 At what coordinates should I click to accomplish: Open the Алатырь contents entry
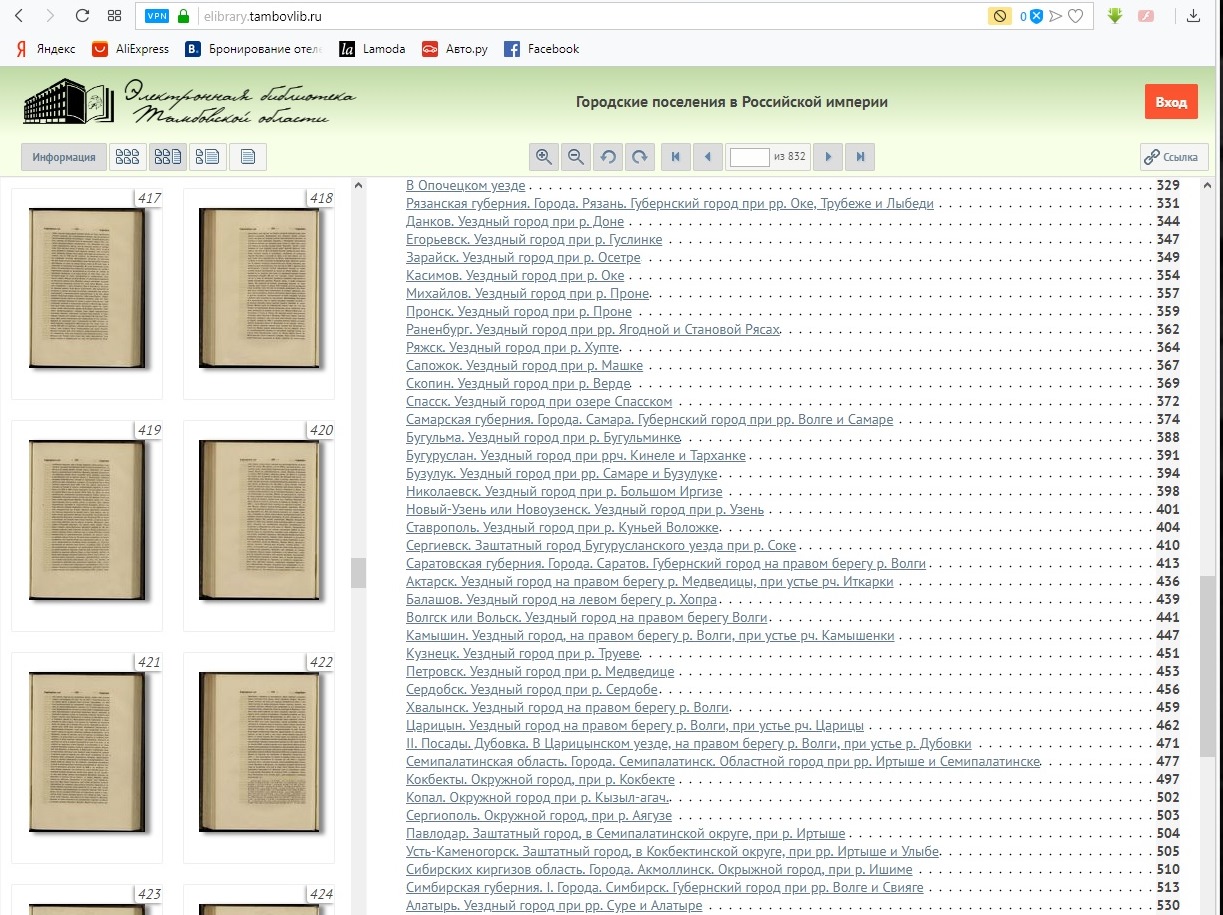click(x=554, y=906)
